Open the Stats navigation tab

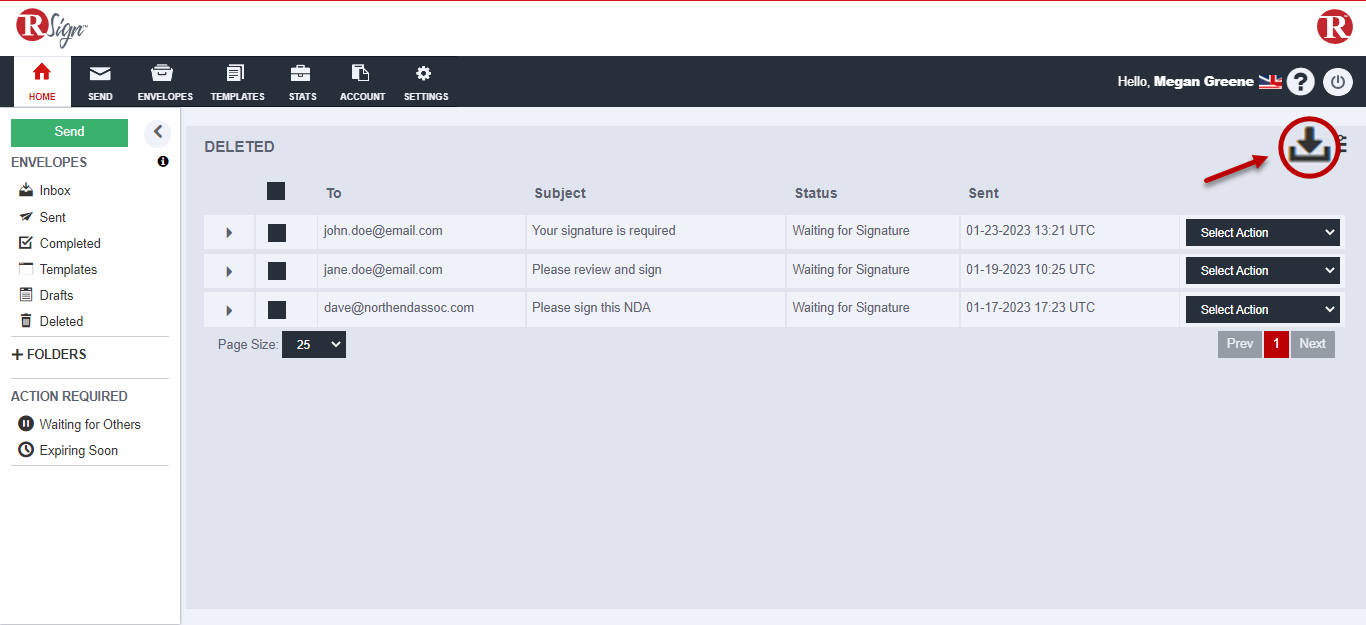coord(302,82)
